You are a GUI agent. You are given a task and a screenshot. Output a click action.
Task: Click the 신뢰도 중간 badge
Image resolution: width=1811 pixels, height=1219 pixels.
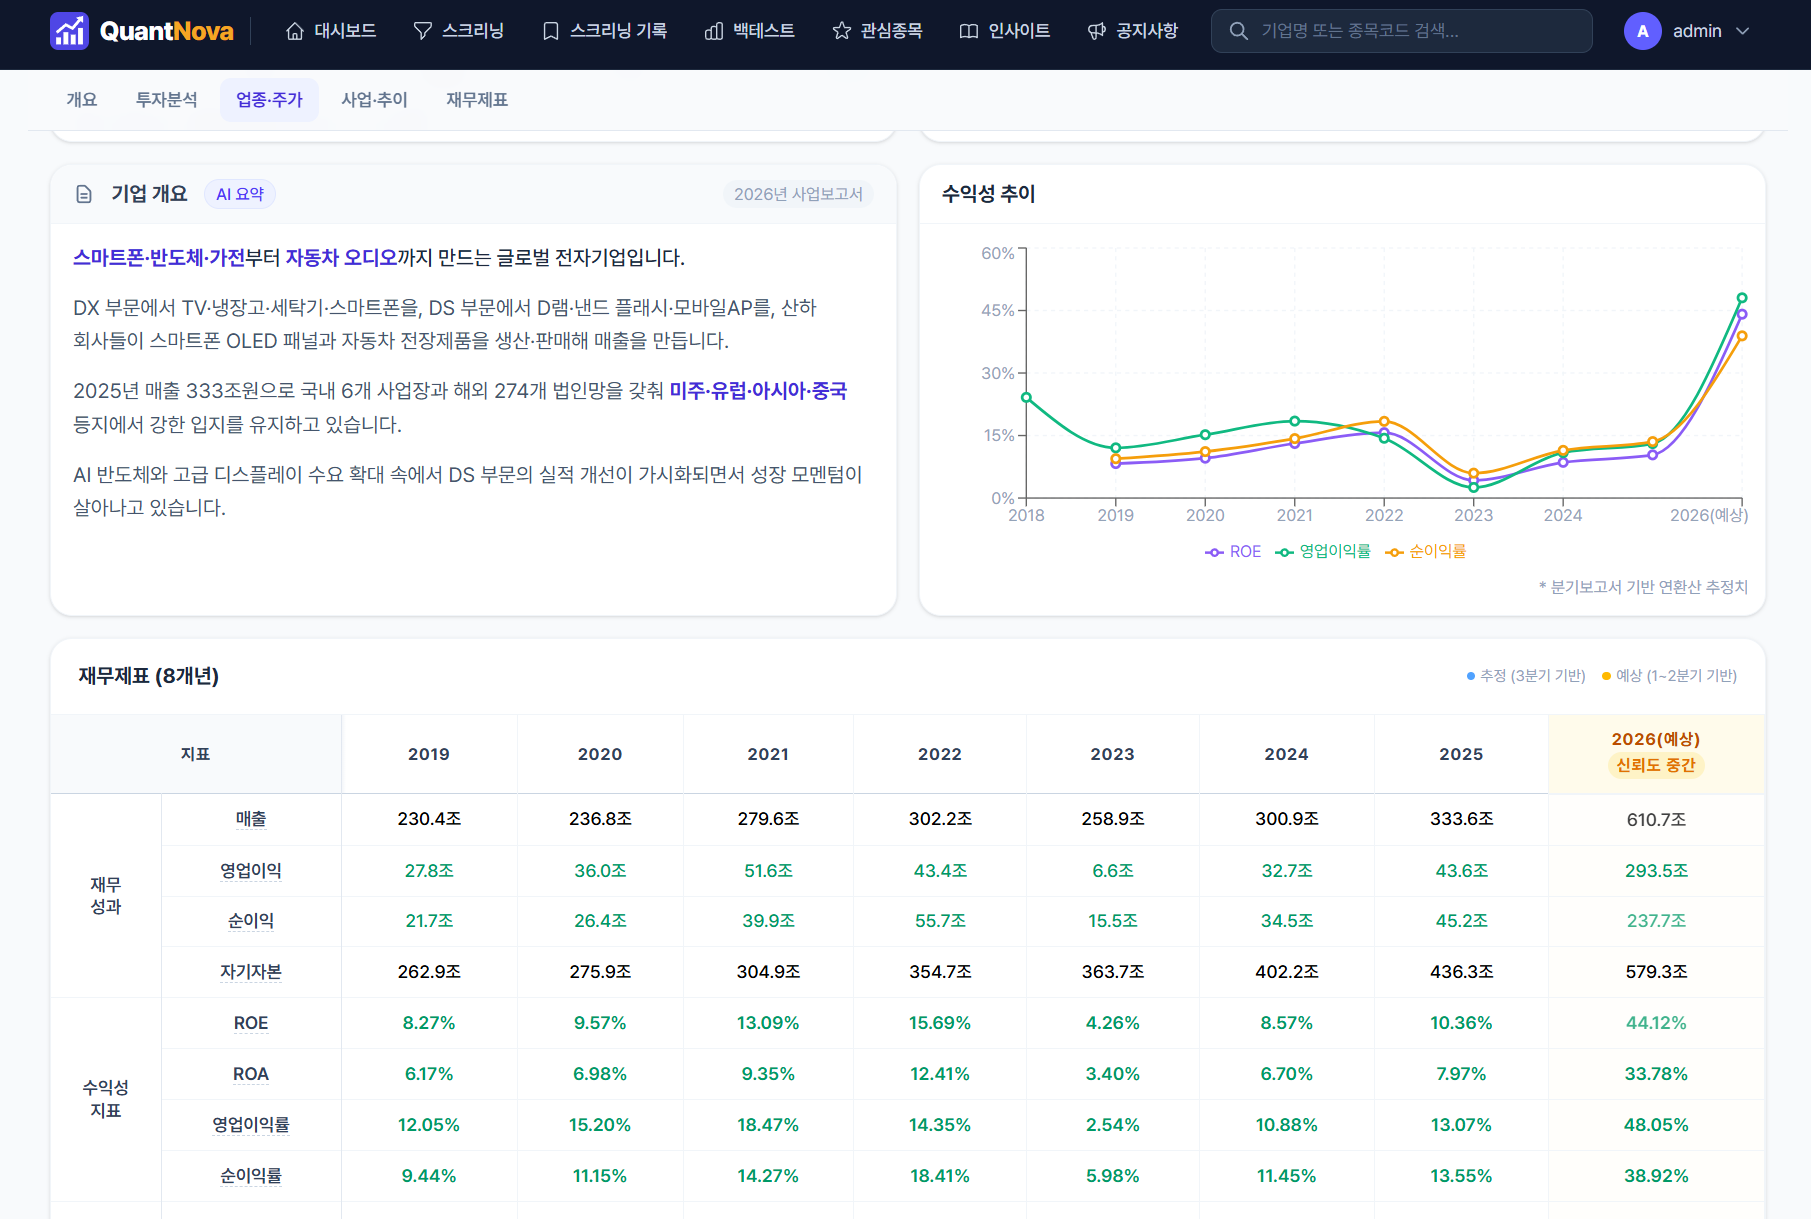(x=1656, y=765)
